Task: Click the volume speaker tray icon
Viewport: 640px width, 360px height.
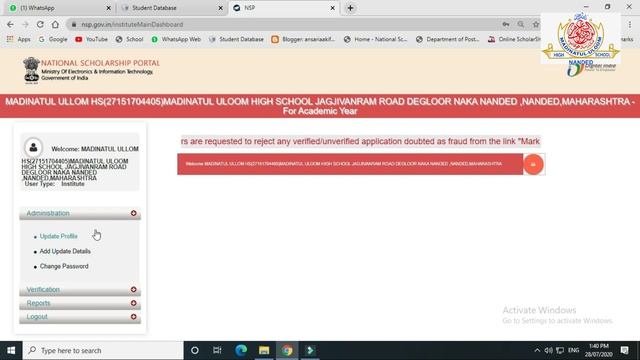Action: [549, 351]
